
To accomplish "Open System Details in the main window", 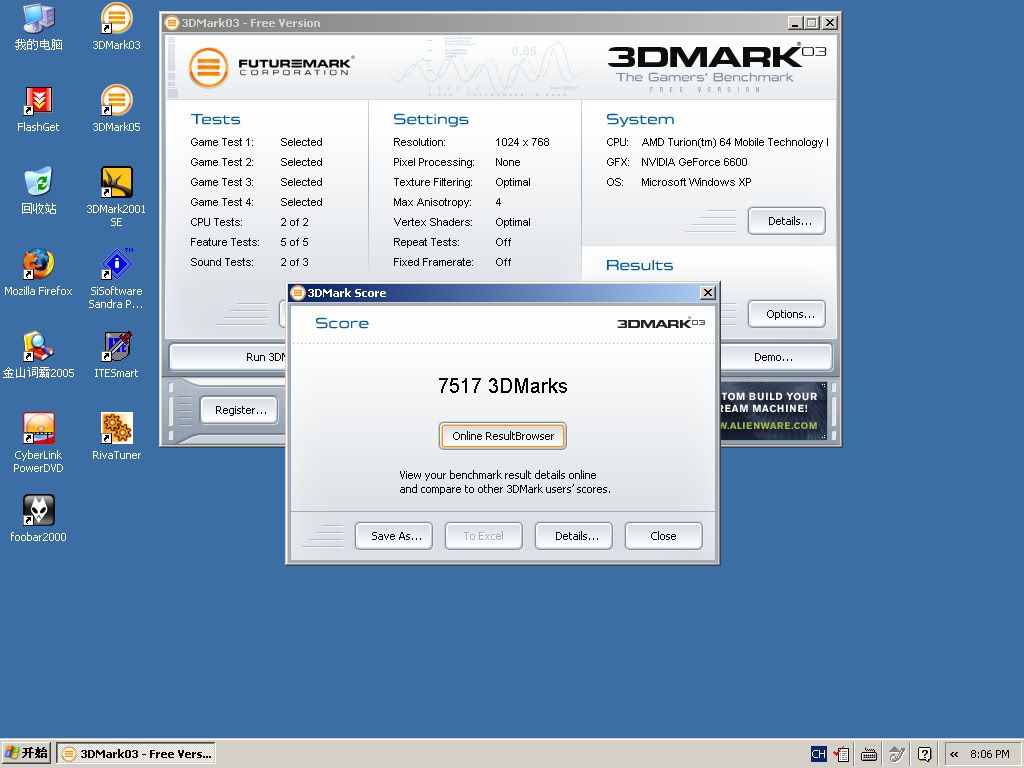I will click(x=787, y=221).
